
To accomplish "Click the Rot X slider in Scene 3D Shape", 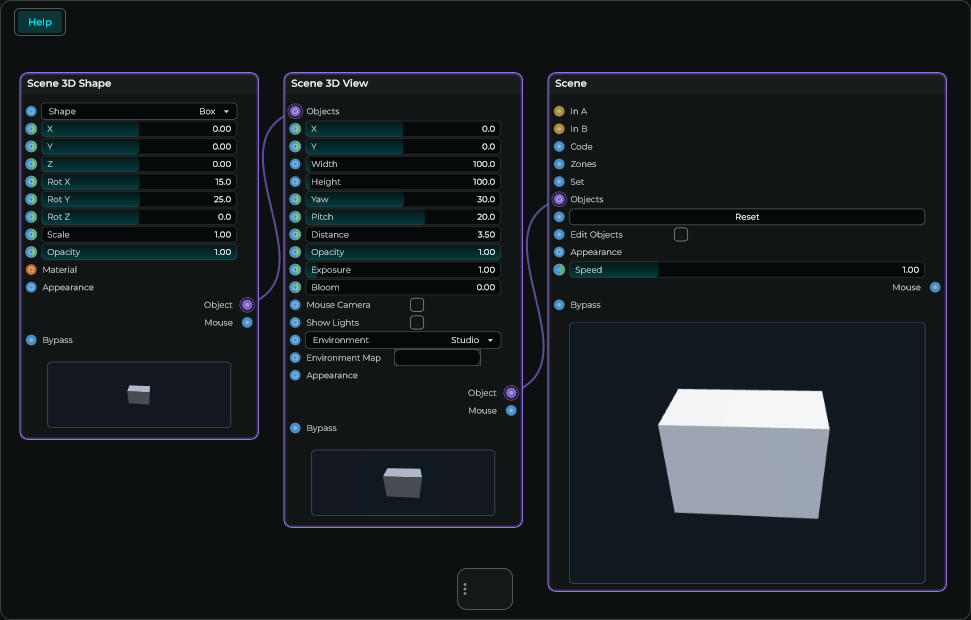I will (x=139, y=182).
